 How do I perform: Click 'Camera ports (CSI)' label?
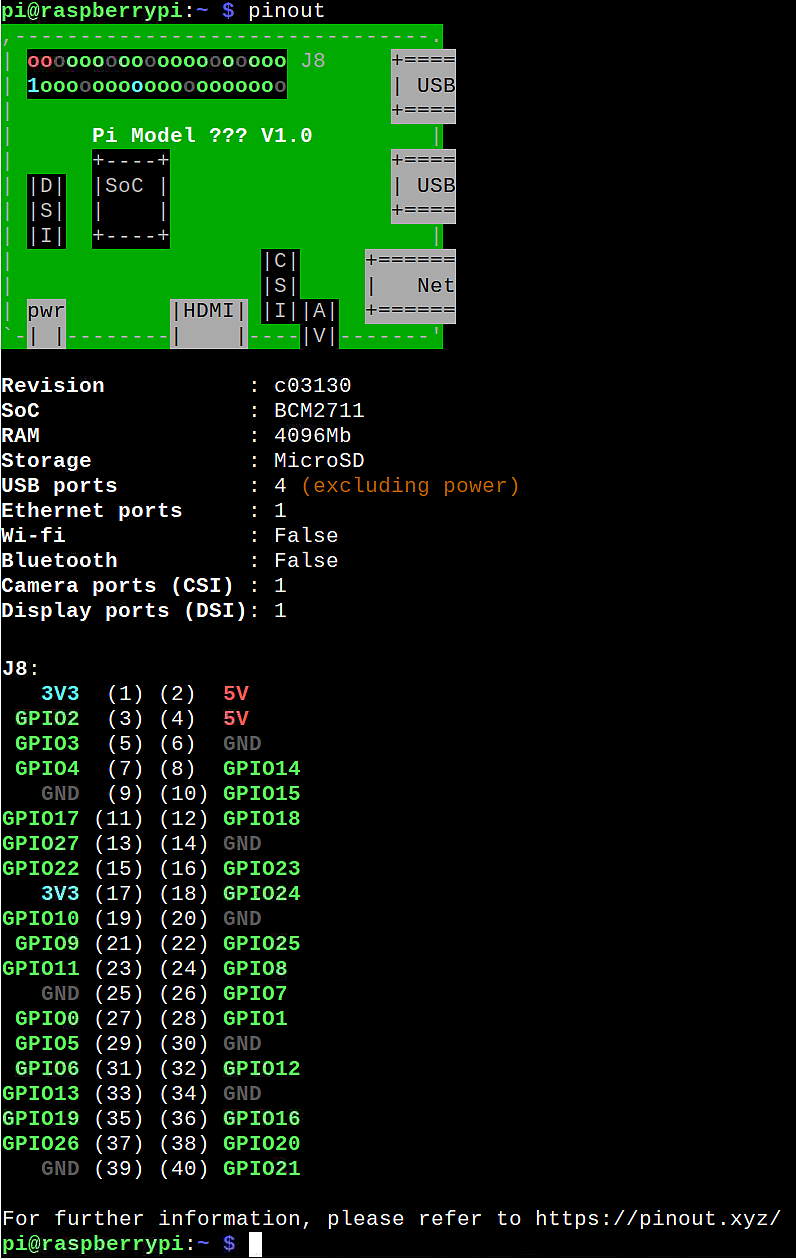click(117, 586)
